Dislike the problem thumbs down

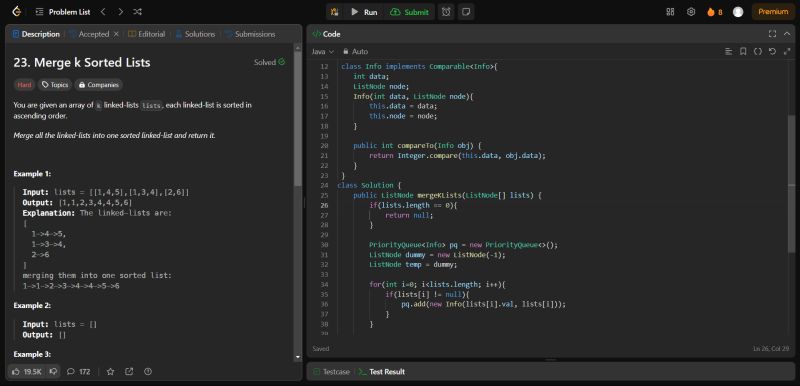coord(53,372)
